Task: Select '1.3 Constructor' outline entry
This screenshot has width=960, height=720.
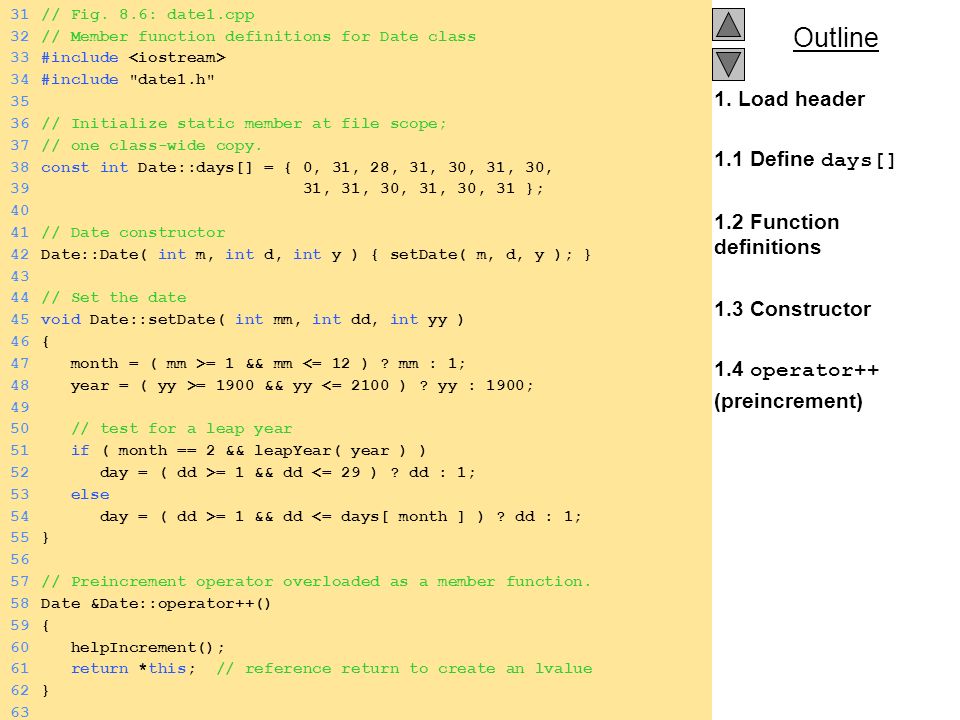Action: coord(792,309)
